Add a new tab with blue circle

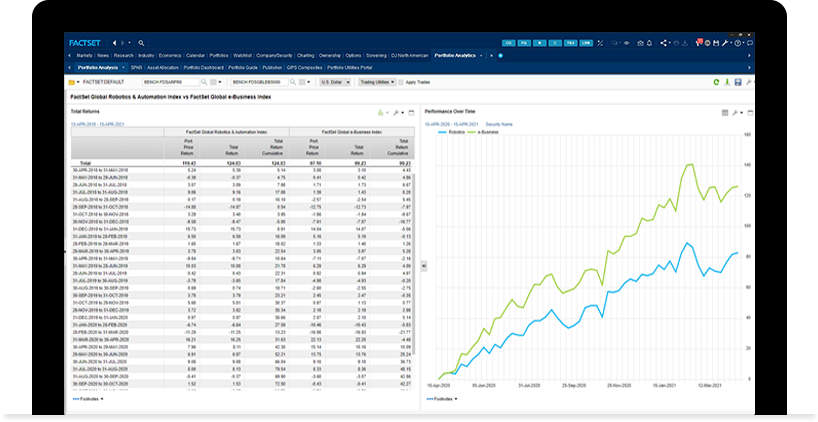[500, 55]
